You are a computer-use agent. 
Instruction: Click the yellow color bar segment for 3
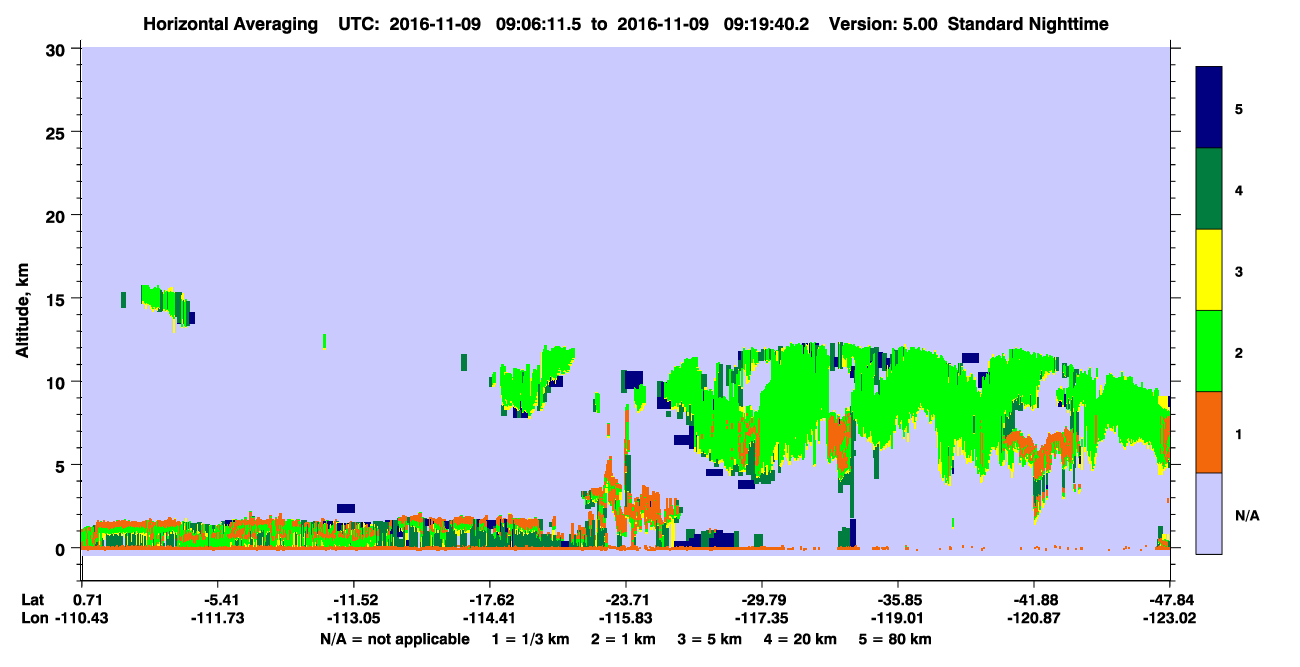1209,270
